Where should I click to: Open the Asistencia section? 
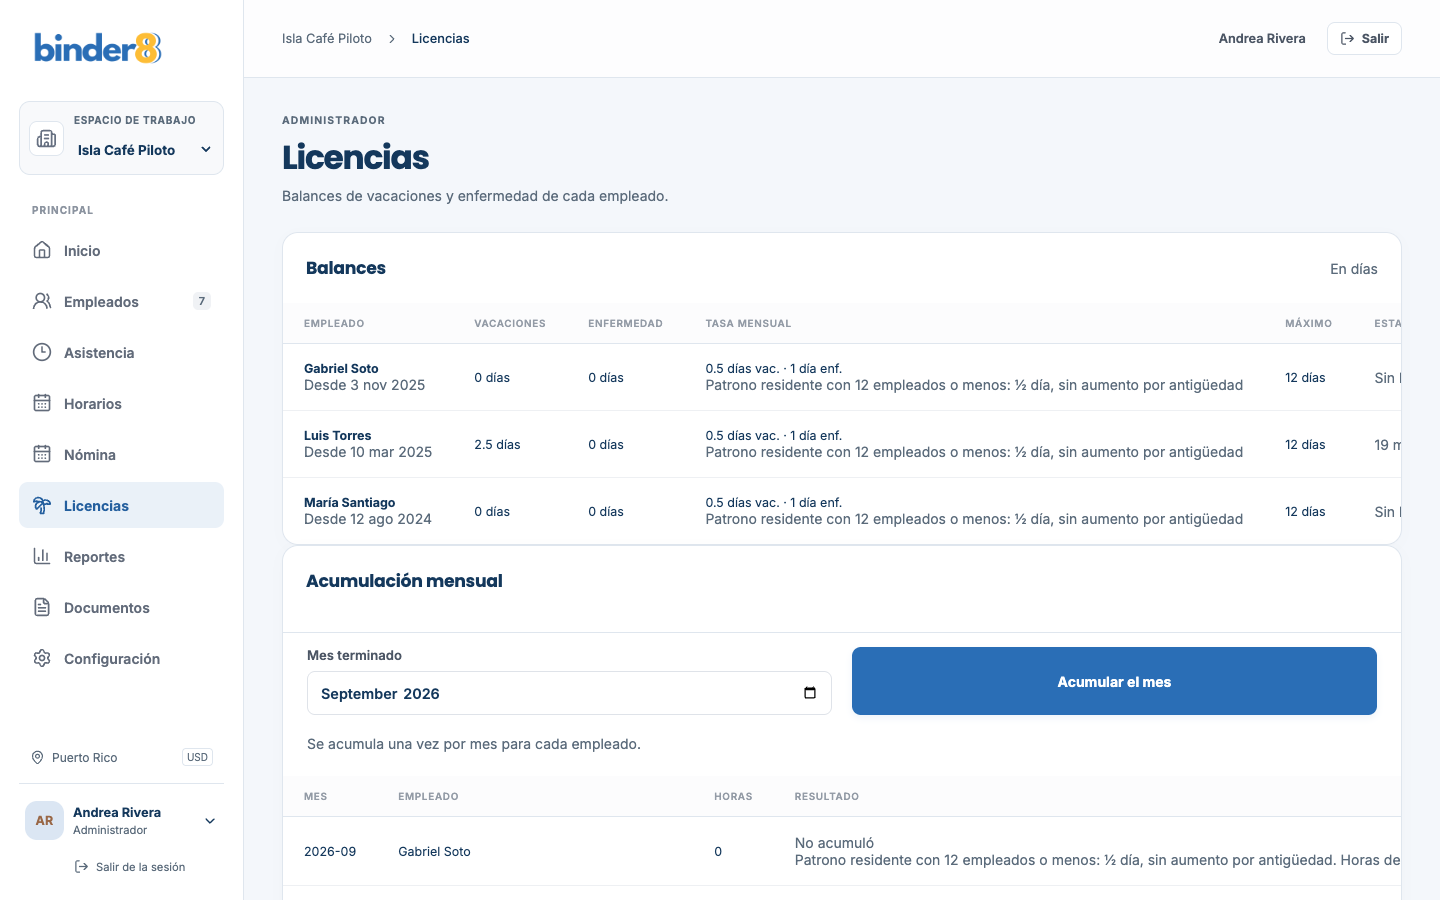pyautogui.click(x=121, y=352)
